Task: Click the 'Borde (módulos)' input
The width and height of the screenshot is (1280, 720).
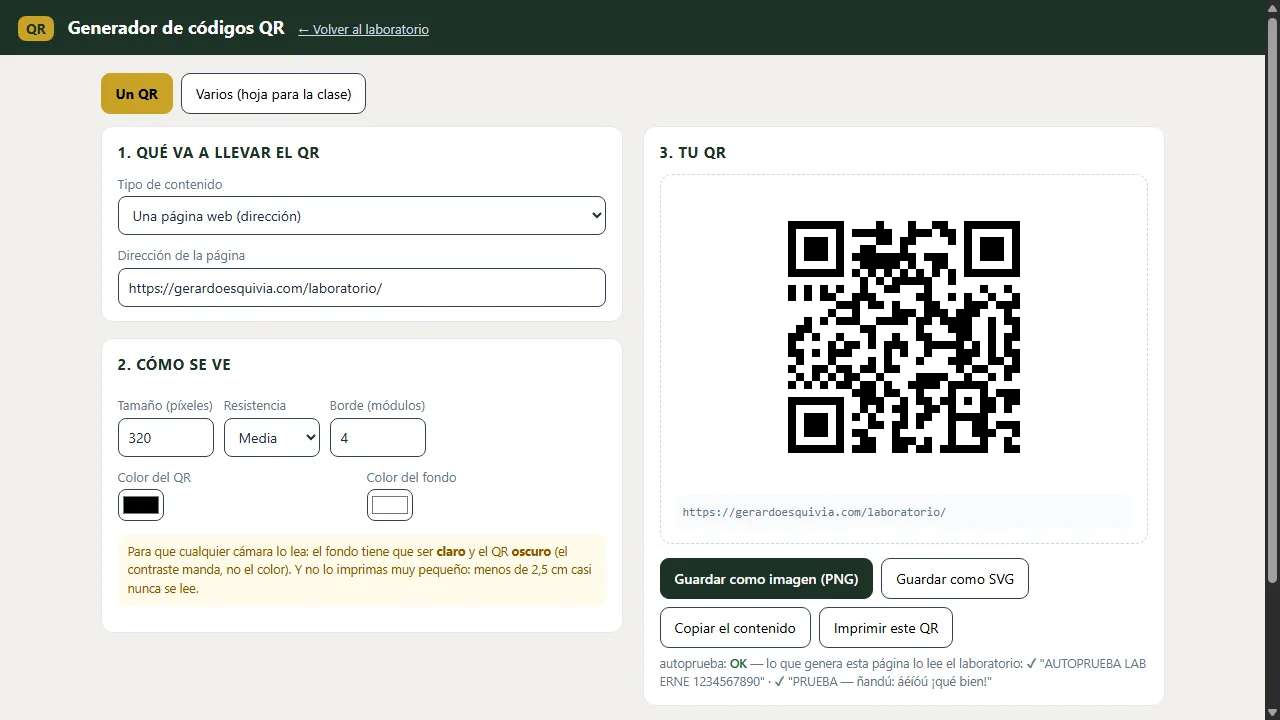Action: (378, 438)
